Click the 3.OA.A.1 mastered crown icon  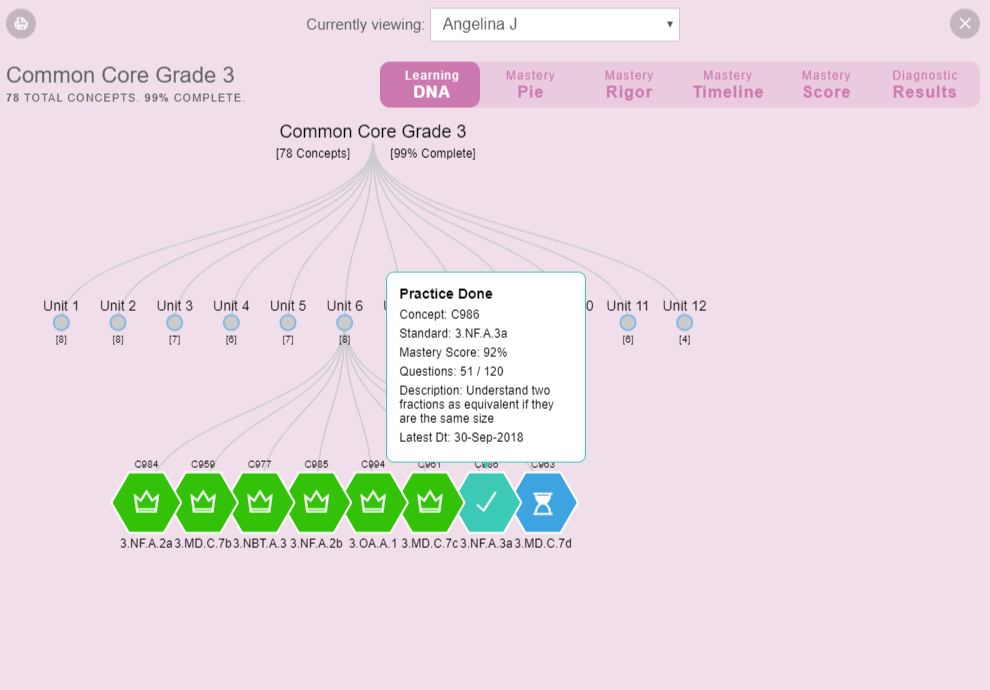[373, 502]
